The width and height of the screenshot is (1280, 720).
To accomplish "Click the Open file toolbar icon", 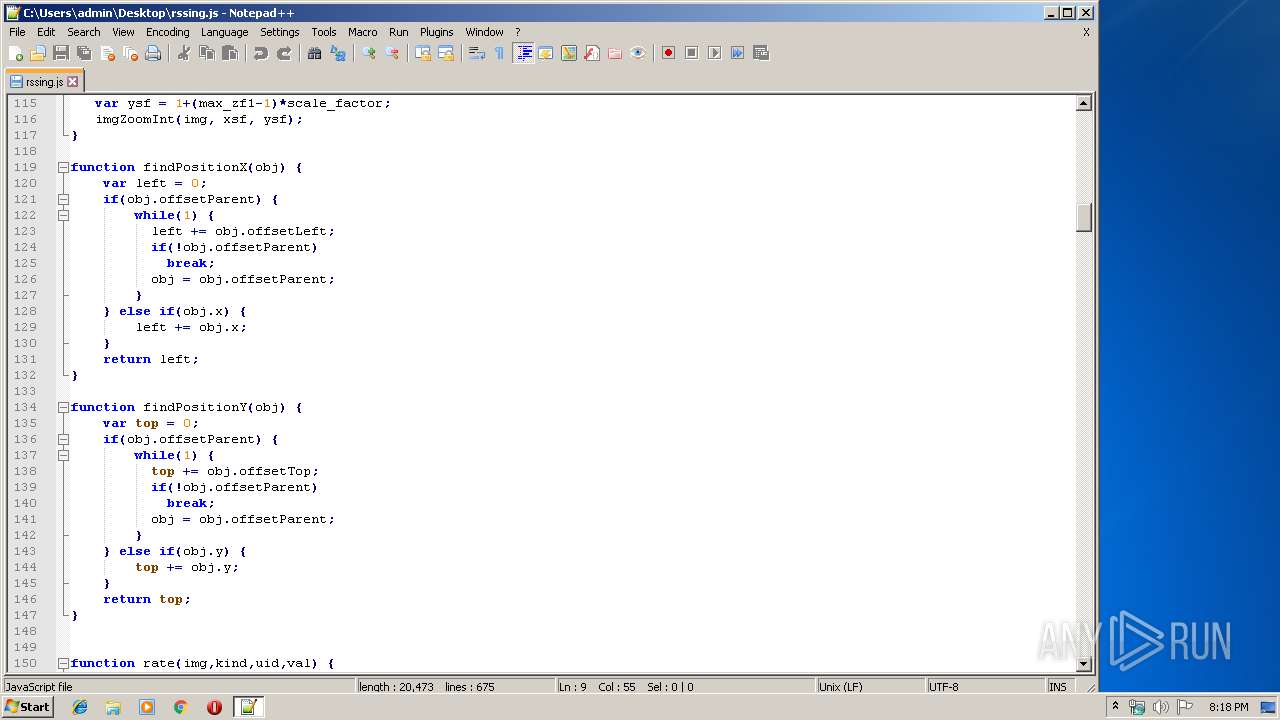I will point(38,53).
